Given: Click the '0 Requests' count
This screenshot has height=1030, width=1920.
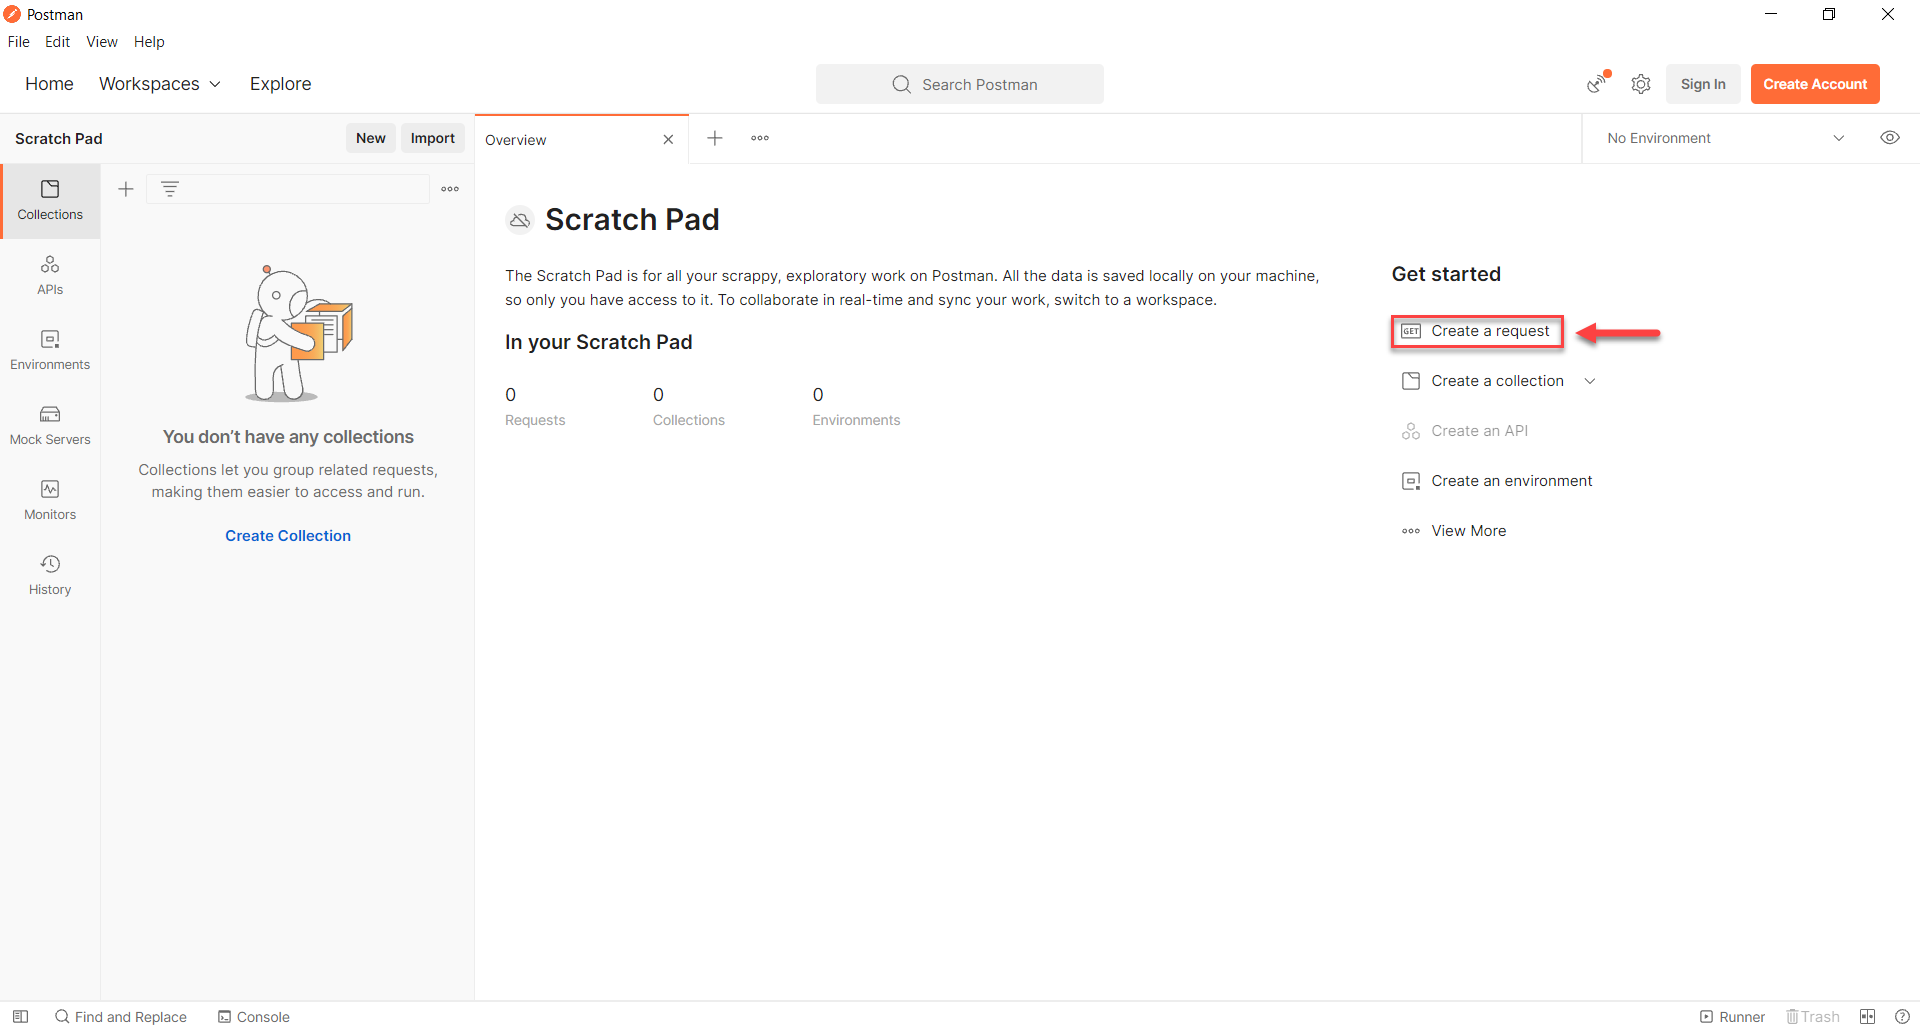Looking at the screenshot, I should (535, 406).
